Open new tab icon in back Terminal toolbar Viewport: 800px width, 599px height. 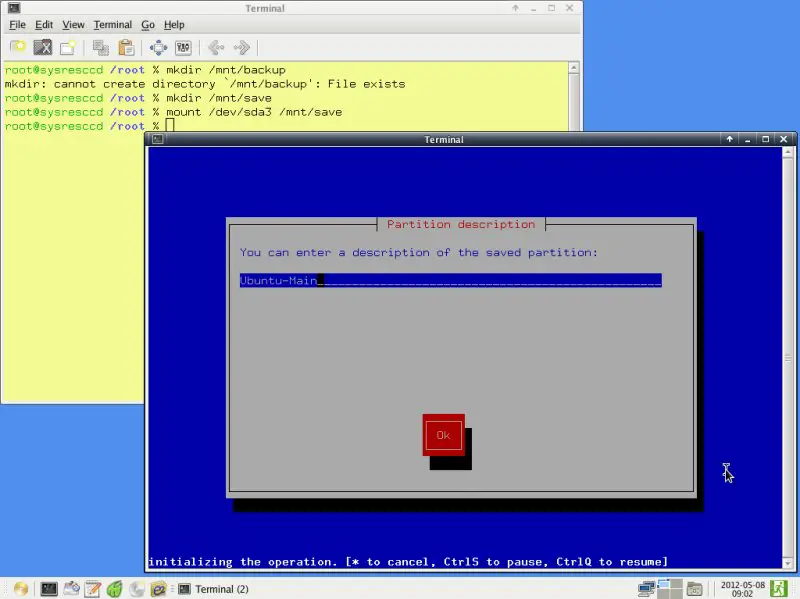(17, 47)
